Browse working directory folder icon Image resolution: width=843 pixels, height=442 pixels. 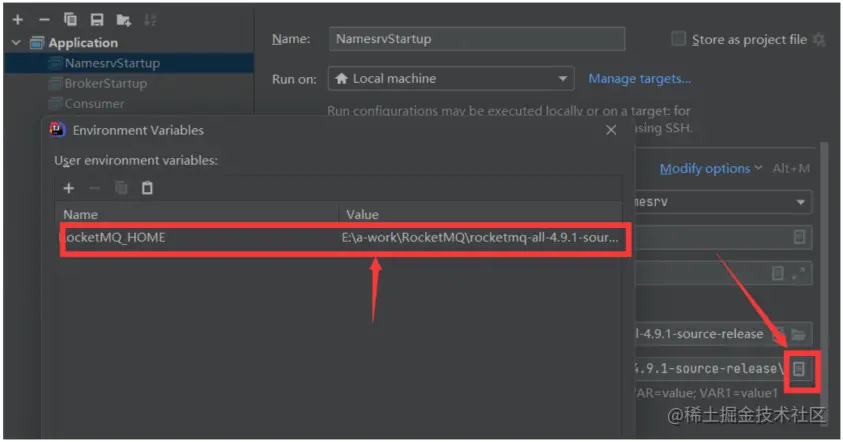coord(798,334)
